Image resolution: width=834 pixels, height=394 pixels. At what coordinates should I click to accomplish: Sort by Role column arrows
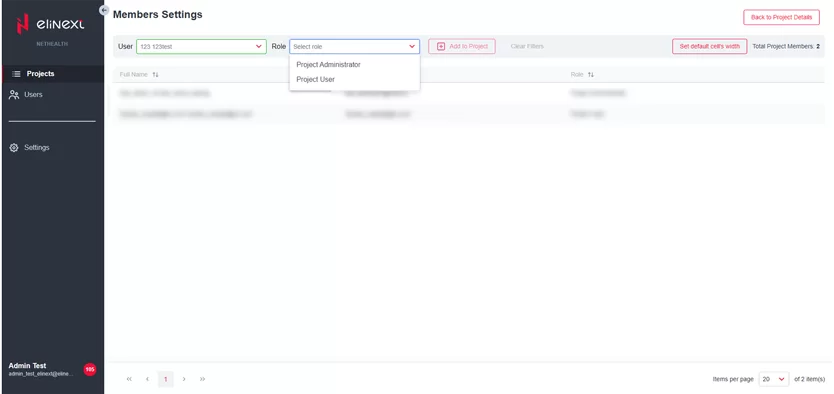point(590,75)
